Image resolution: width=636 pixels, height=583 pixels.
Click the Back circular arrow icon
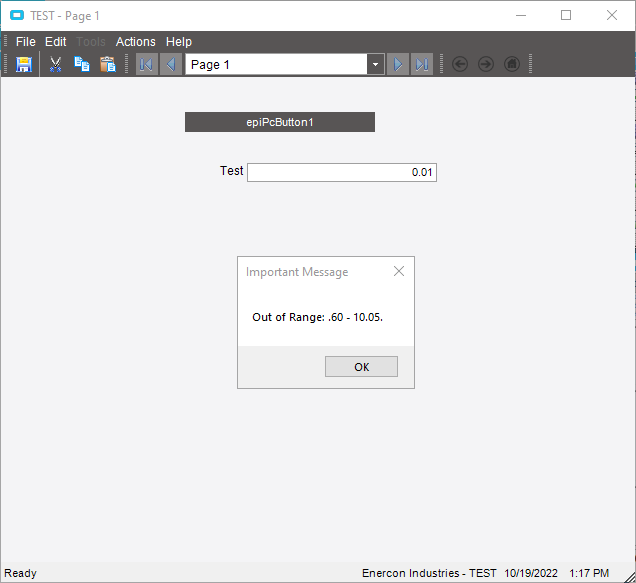(460, 64)
